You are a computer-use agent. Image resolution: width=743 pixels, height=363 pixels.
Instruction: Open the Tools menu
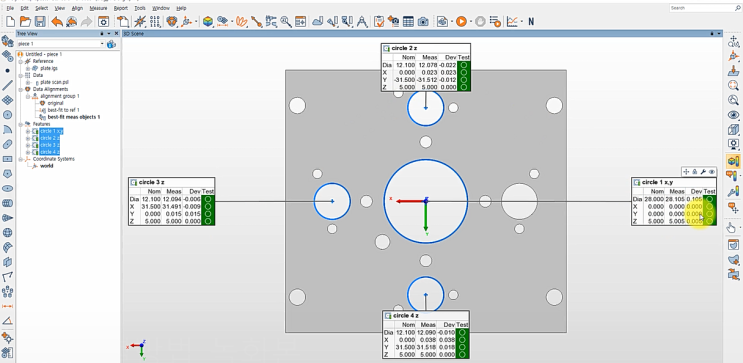[140, 8]
